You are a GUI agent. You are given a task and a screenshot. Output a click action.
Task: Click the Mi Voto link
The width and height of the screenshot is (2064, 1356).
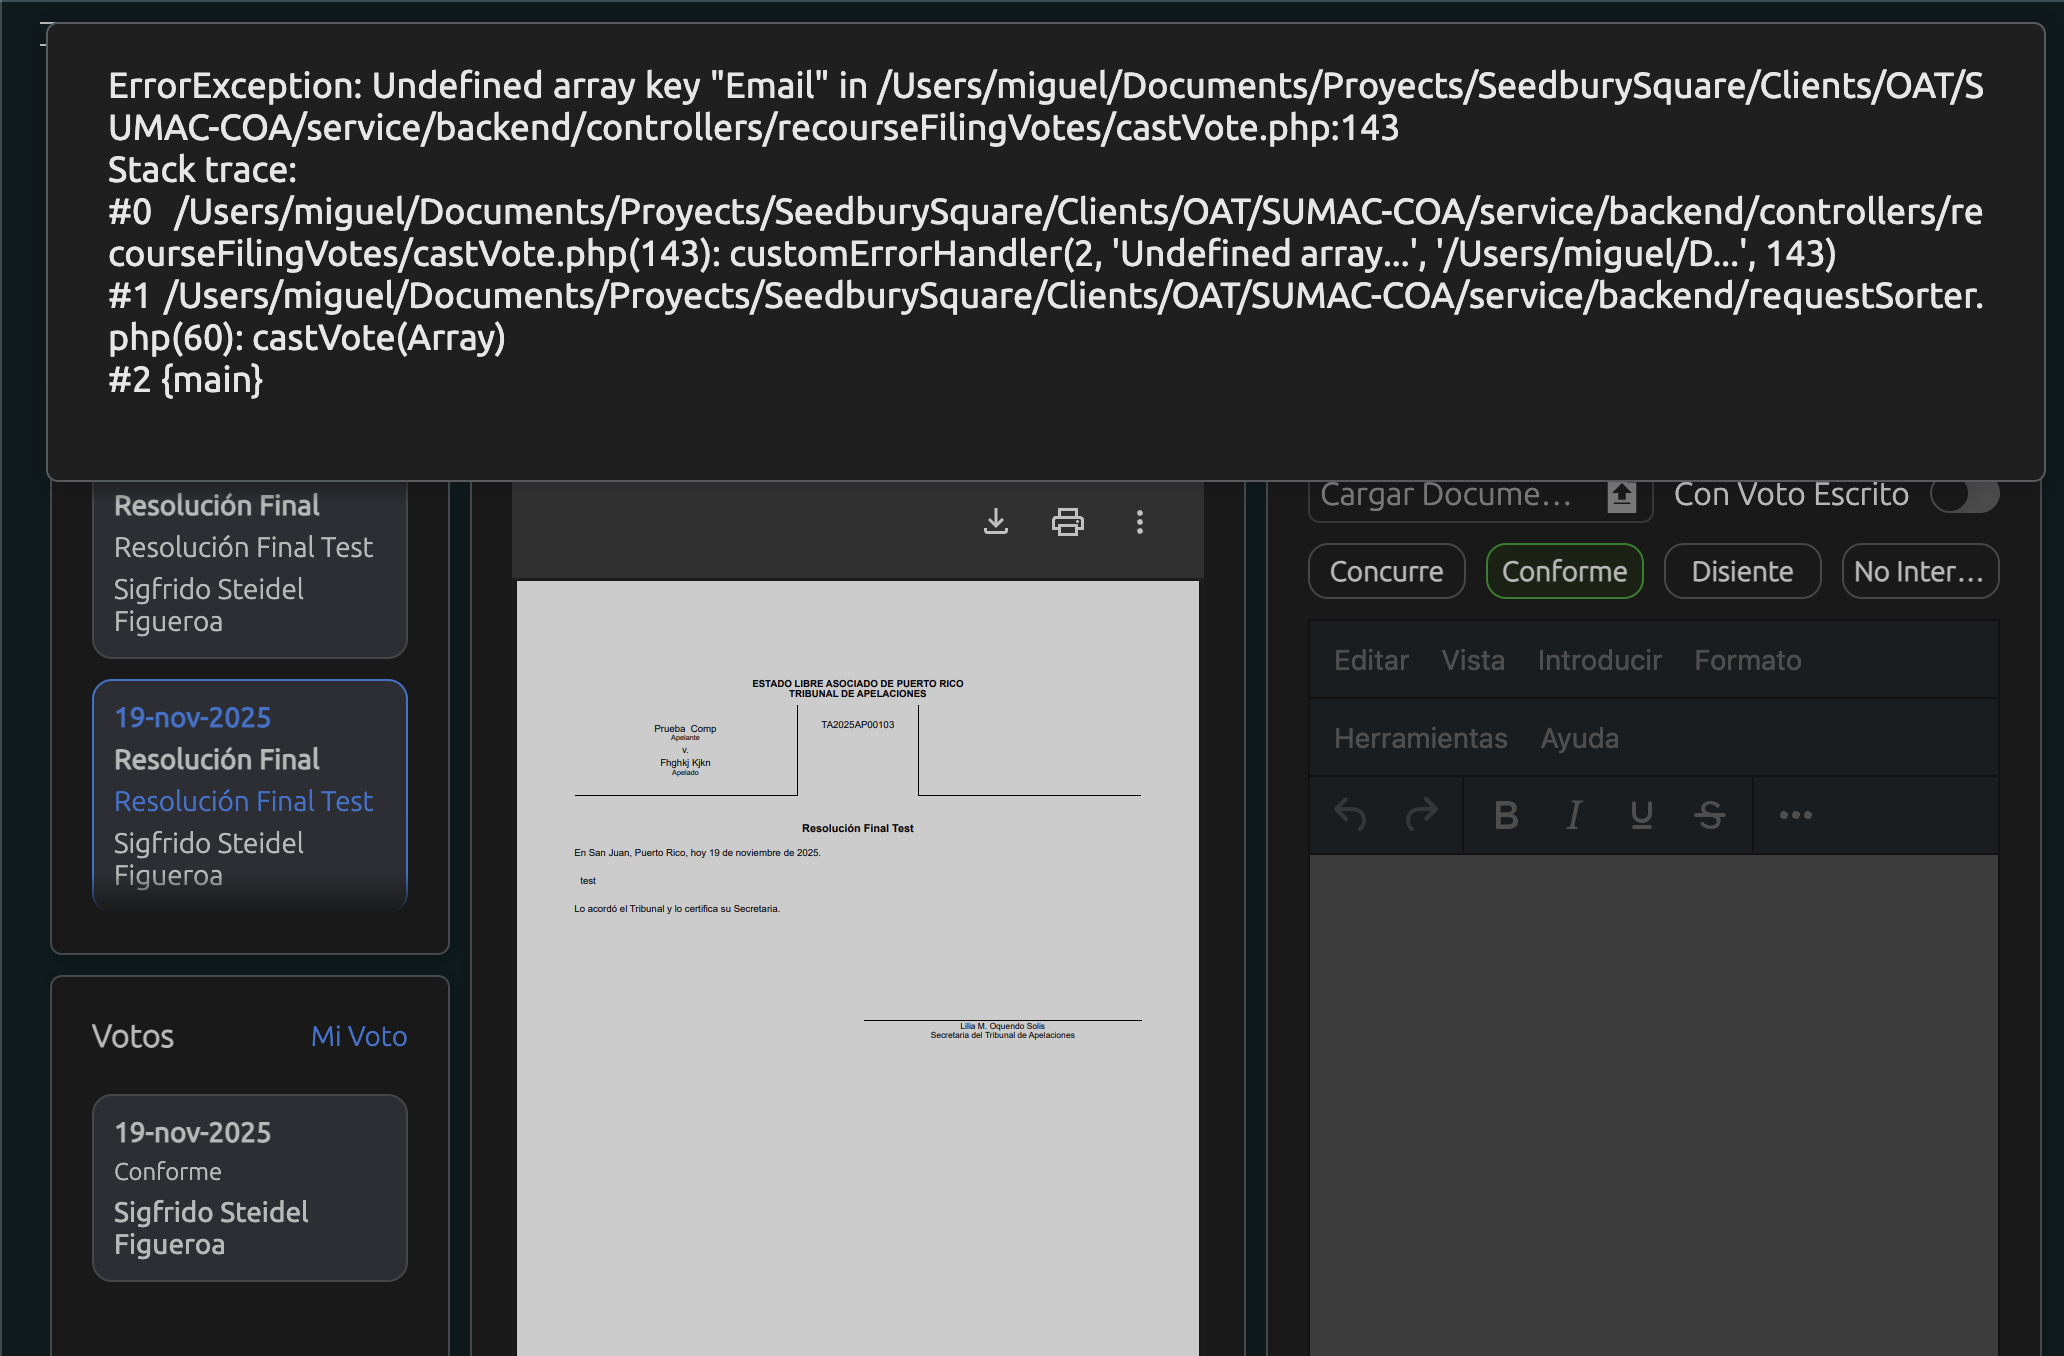pyautogui.click(x=358, y=1036)
